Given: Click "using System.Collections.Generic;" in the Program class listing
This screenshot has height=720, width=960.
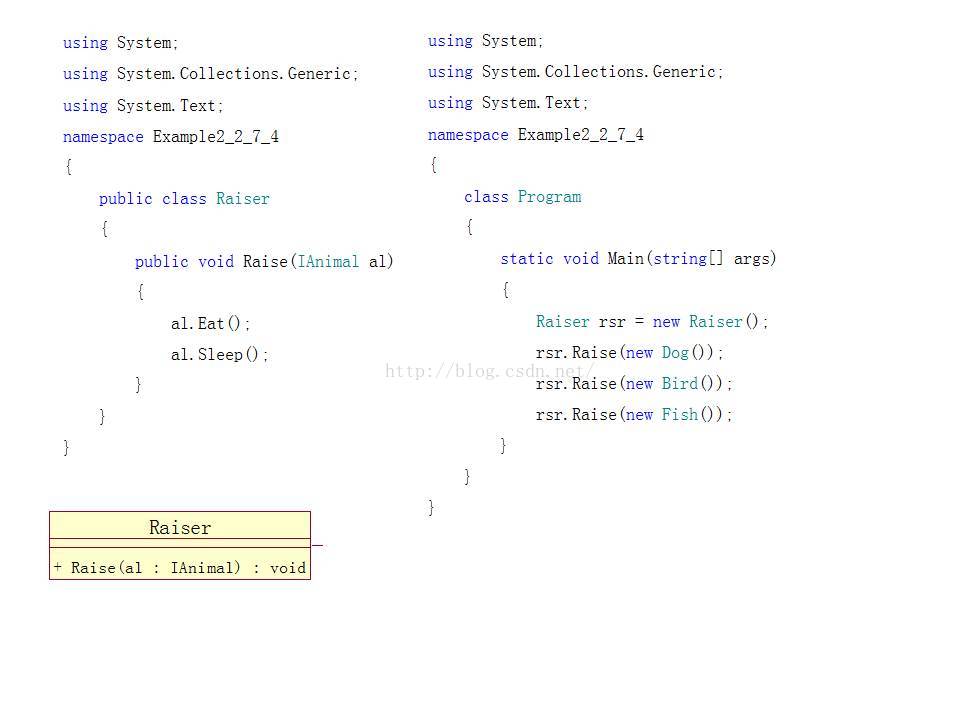Looking at the screenshot, I should (x=576, y=72).
